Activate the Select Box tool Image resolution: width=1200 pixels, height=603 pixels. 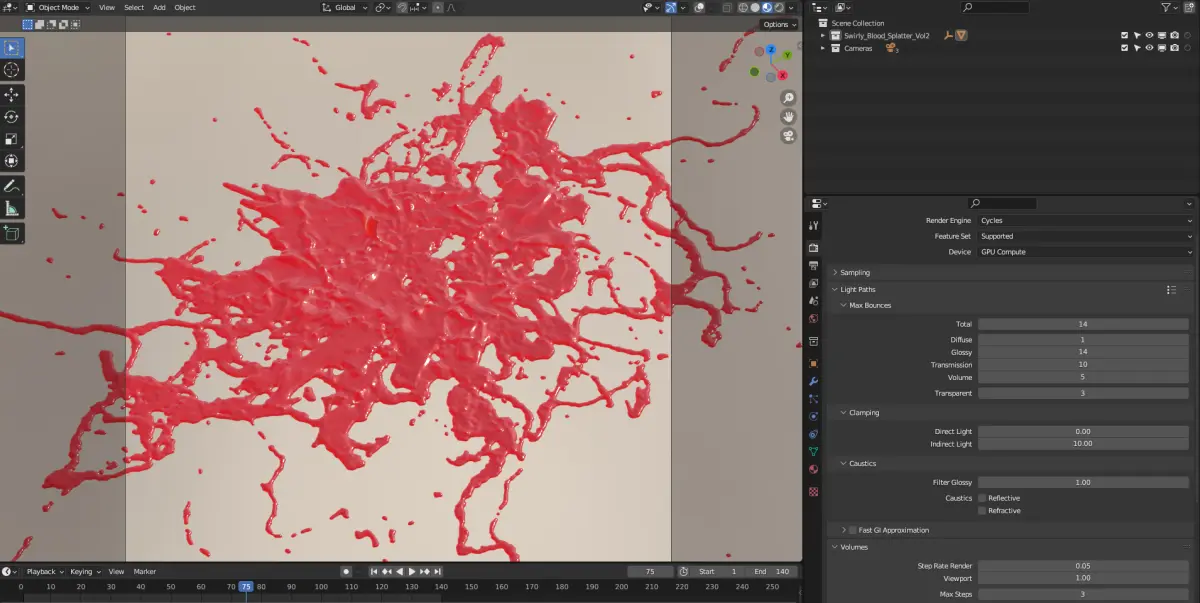coord(12,48)
